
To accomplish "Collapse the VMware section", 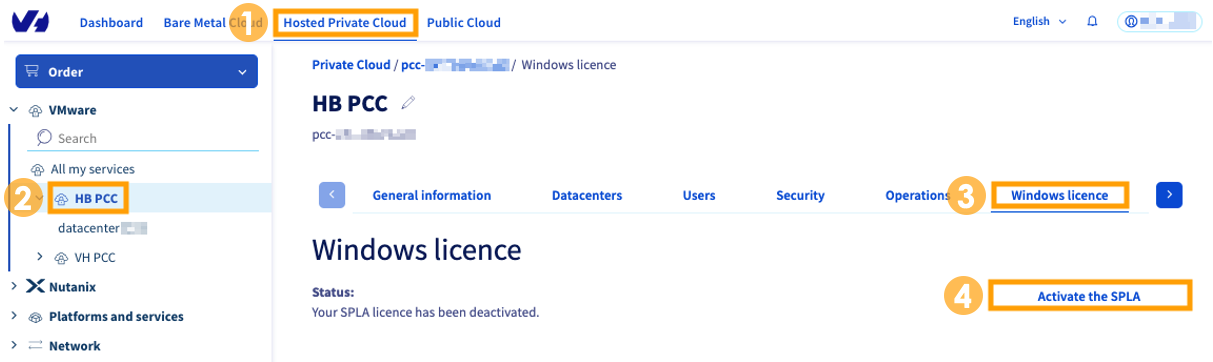I will 14,110.
